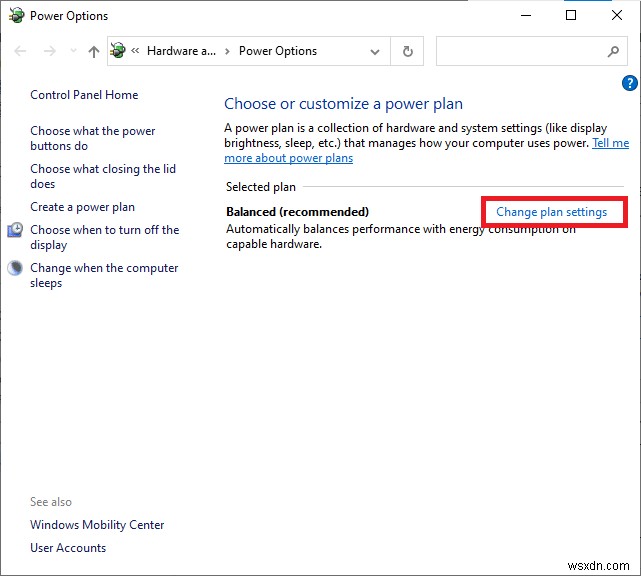641x576 pixels.
Task: Go up one level with the Up arrow
Action: [x=94, y=52]
